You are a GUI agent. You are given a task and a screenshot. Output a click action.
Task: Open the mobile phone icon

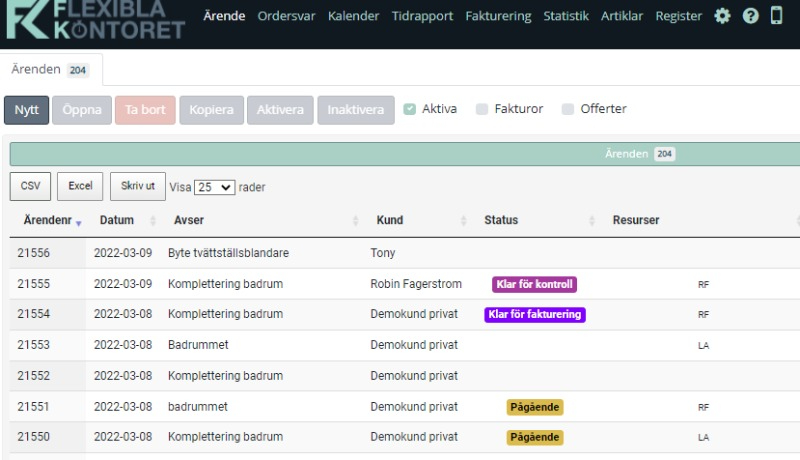click(x=777, y=15)
